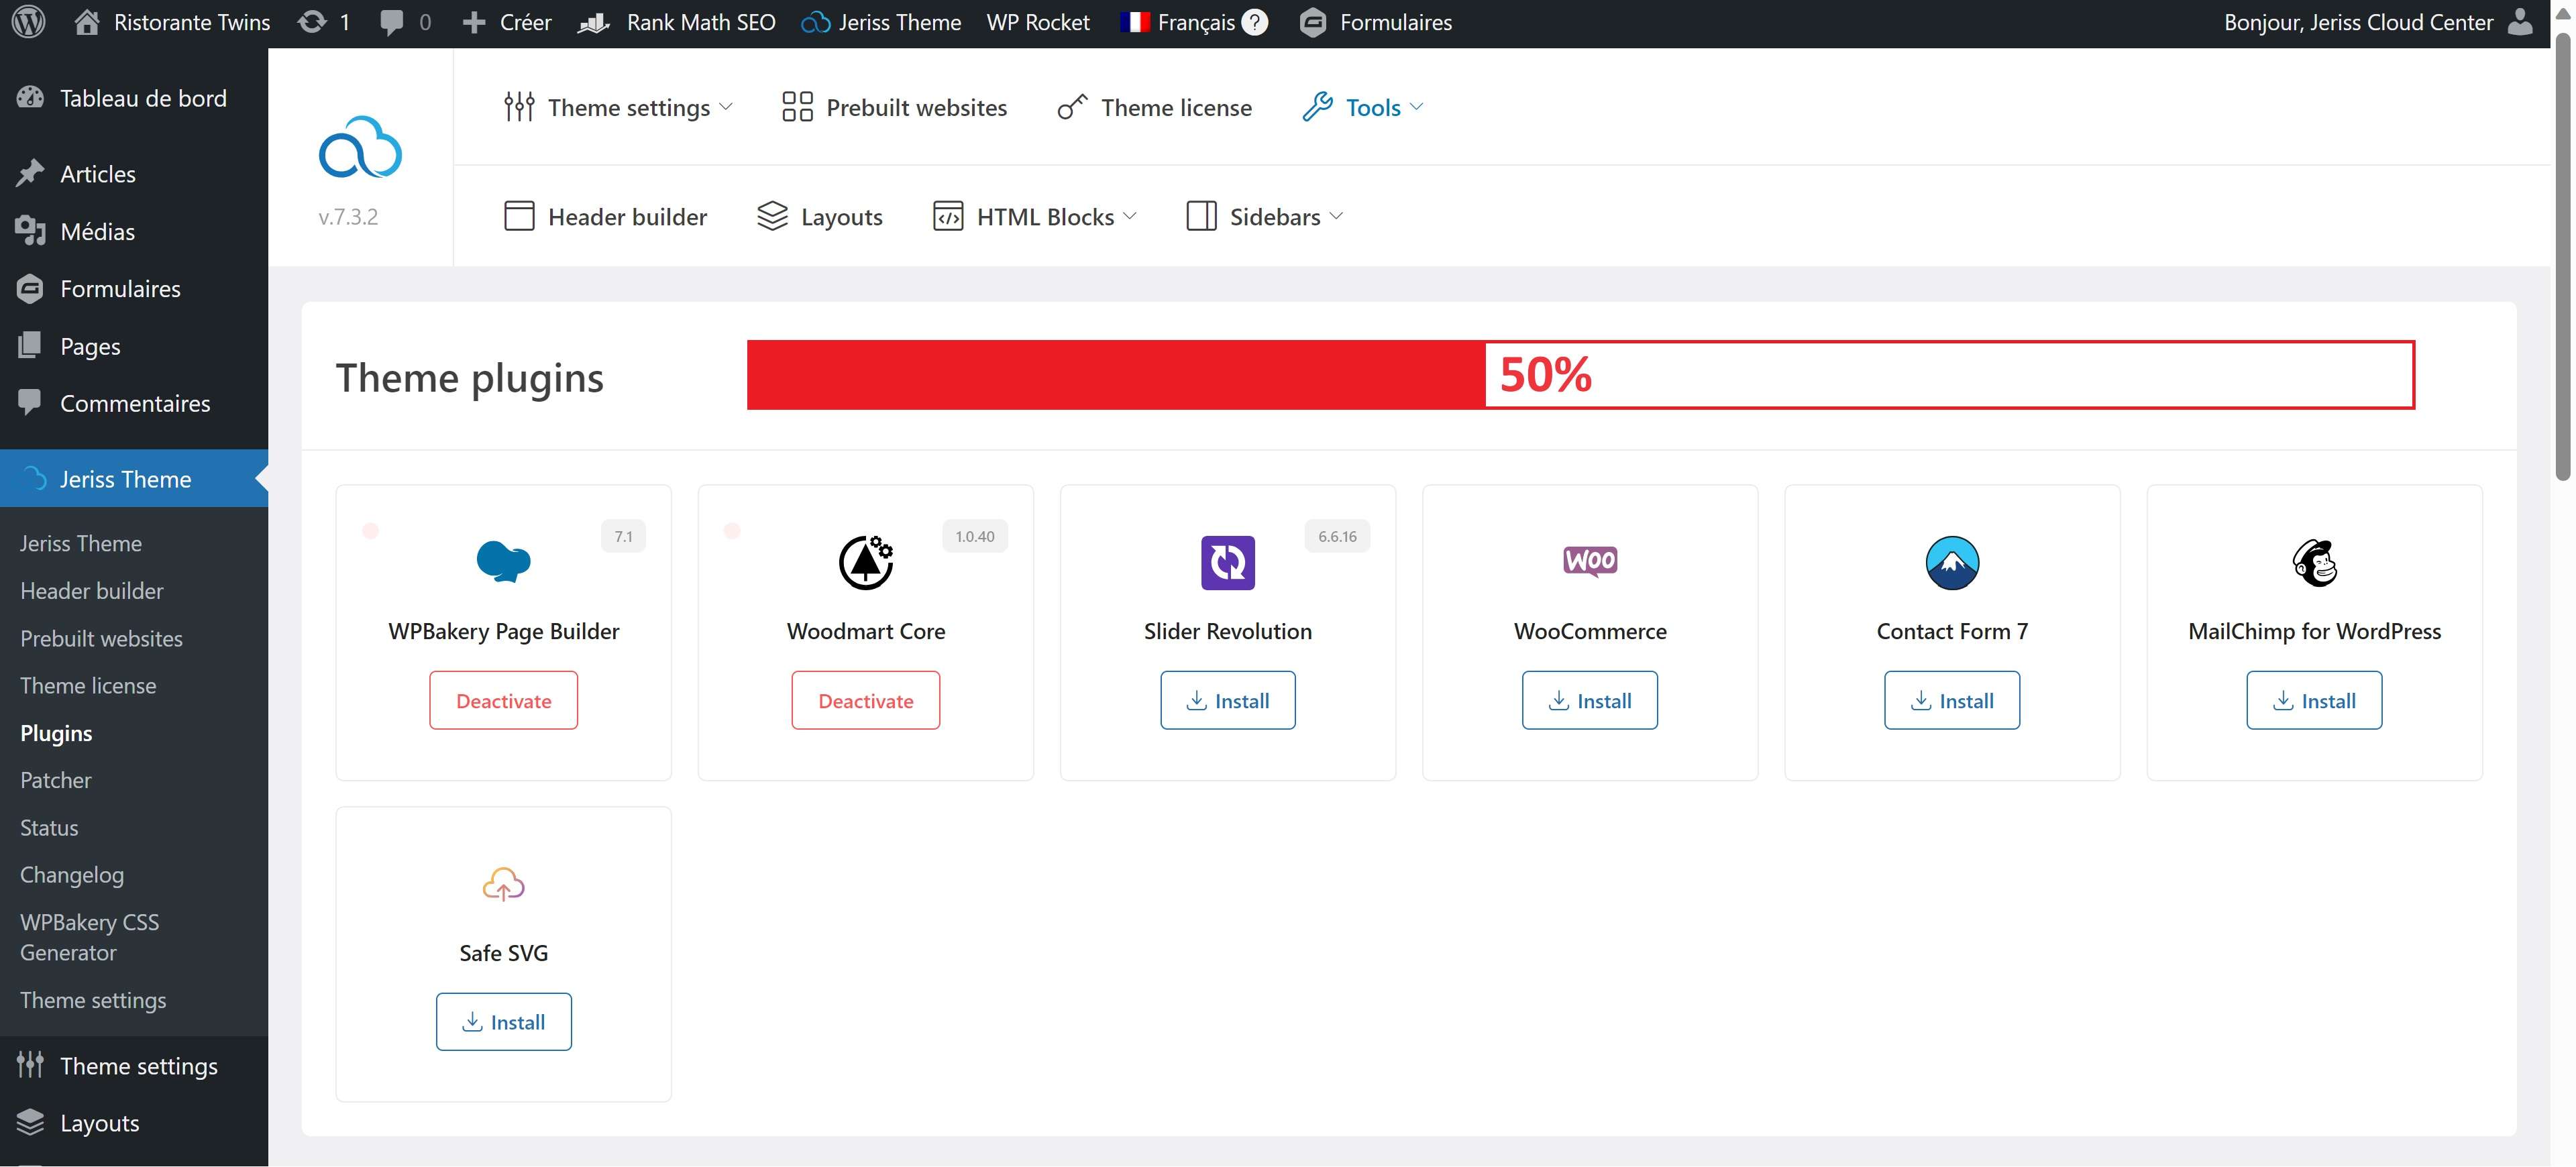Click the page vertical scrollbar
2576x1167 pixels.
2563,257
